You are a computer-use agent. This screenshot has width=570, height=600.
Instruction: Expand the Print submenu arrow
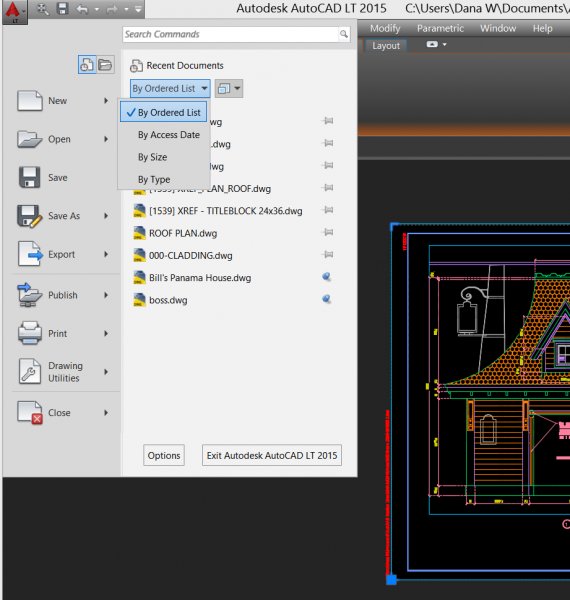pos(106,333)
